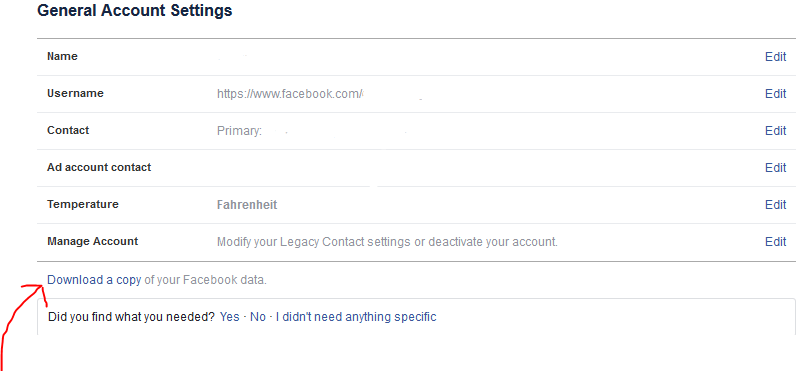Edit the Username setting
The height and width of the screenshot is (371, 805).
[775, 94]
